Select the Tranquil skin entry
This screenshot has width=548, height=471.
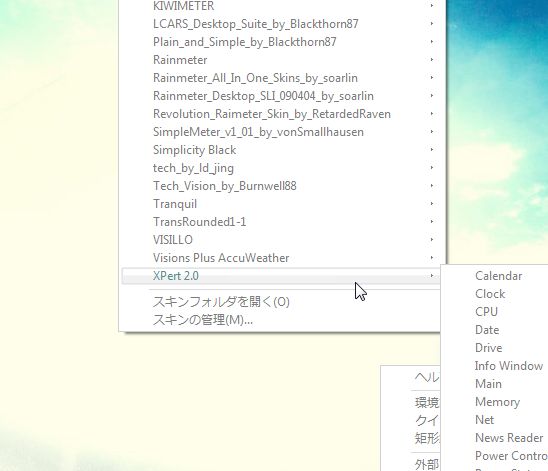click(282, 204)
